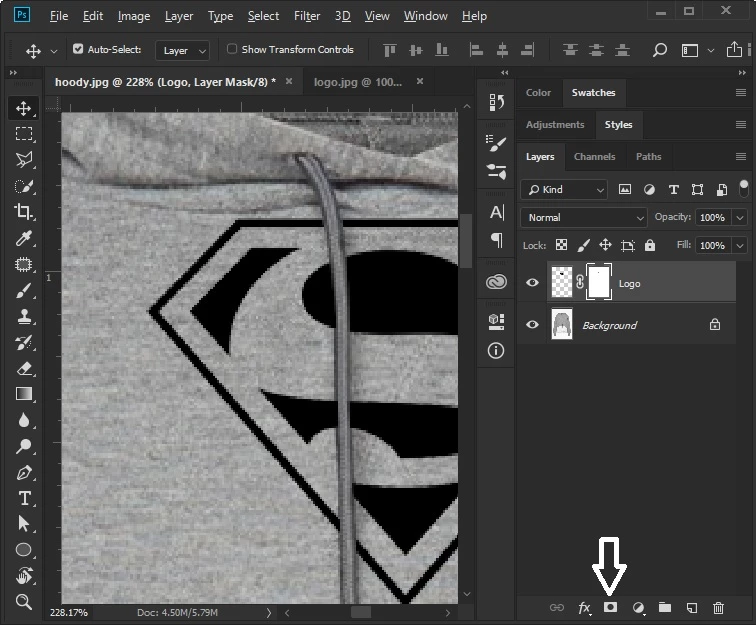Screen dimensions: 756x625
Task: Hide the Logo layer
Action: pos(532,282)
